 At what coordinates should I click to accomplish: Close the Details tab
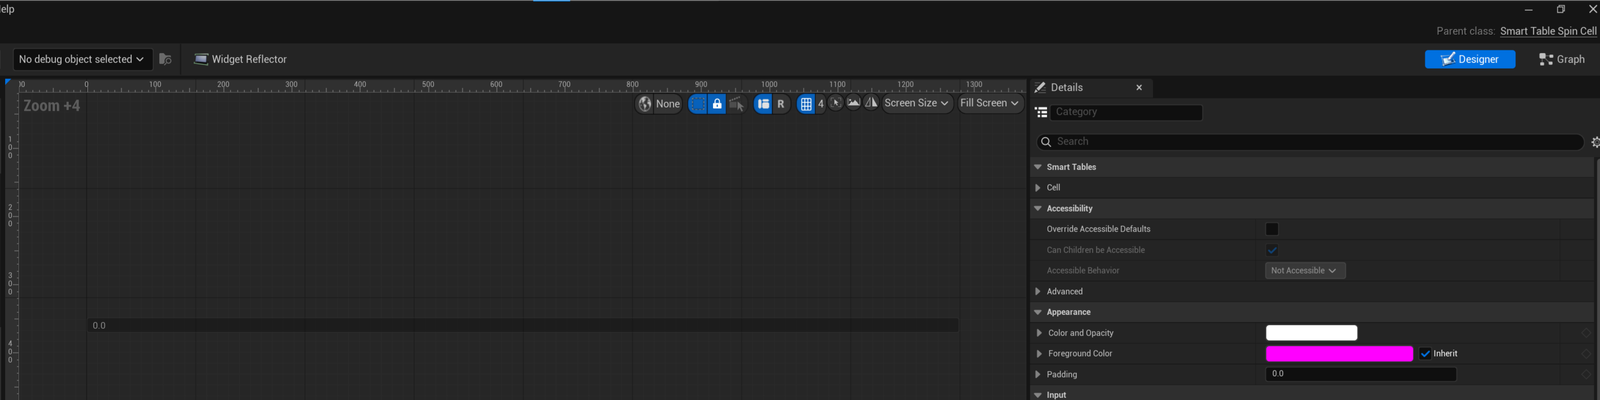(1139, 88)
